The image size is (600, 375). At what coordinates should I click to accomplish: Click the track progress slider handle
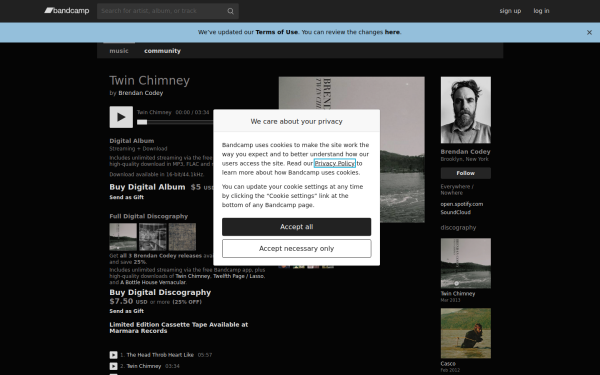pyautogui.click(x=142, y=122)
